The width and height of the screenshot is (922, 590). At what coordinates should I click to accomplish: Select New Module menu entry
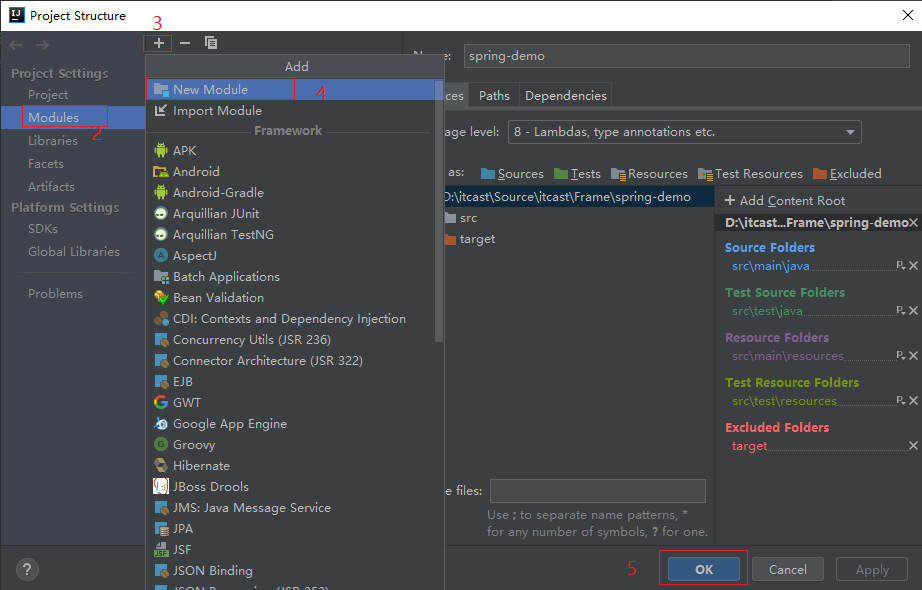point(210,90)
